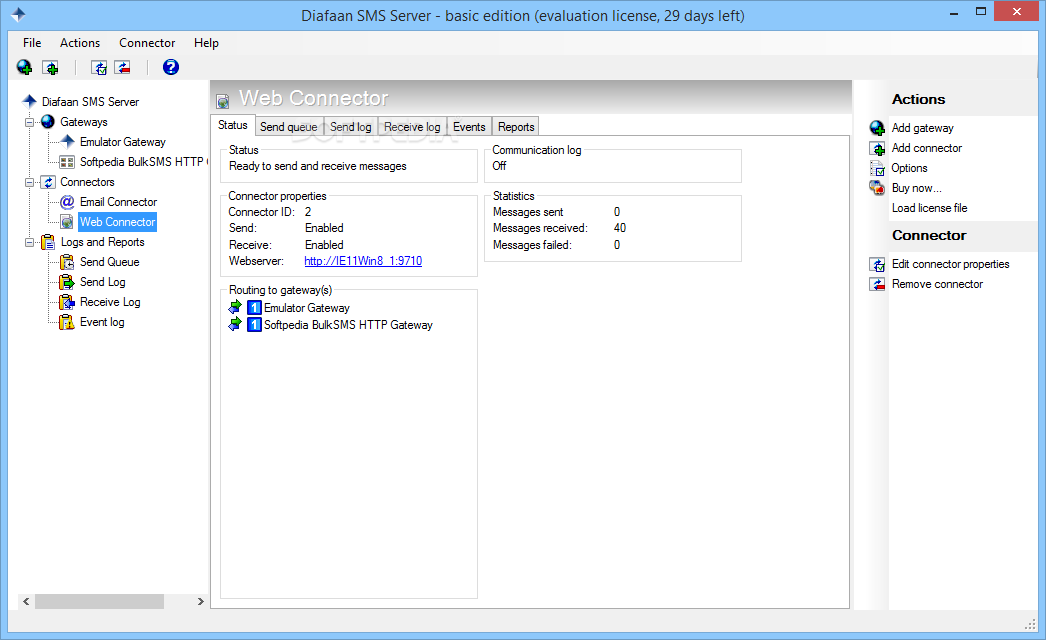Click the Send Queue tree icon
This screenshot has height=640, width=1046.
pyautogui.click(x=67, y=262)
